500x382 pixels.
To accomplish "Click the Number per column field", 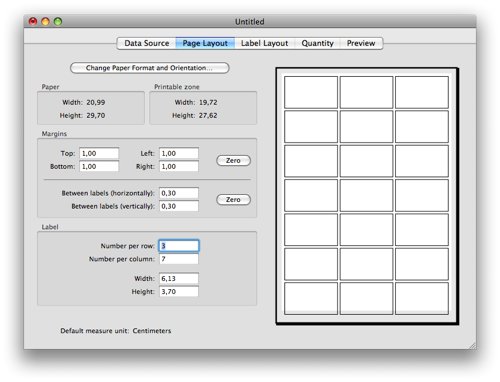I will [179, 259].
